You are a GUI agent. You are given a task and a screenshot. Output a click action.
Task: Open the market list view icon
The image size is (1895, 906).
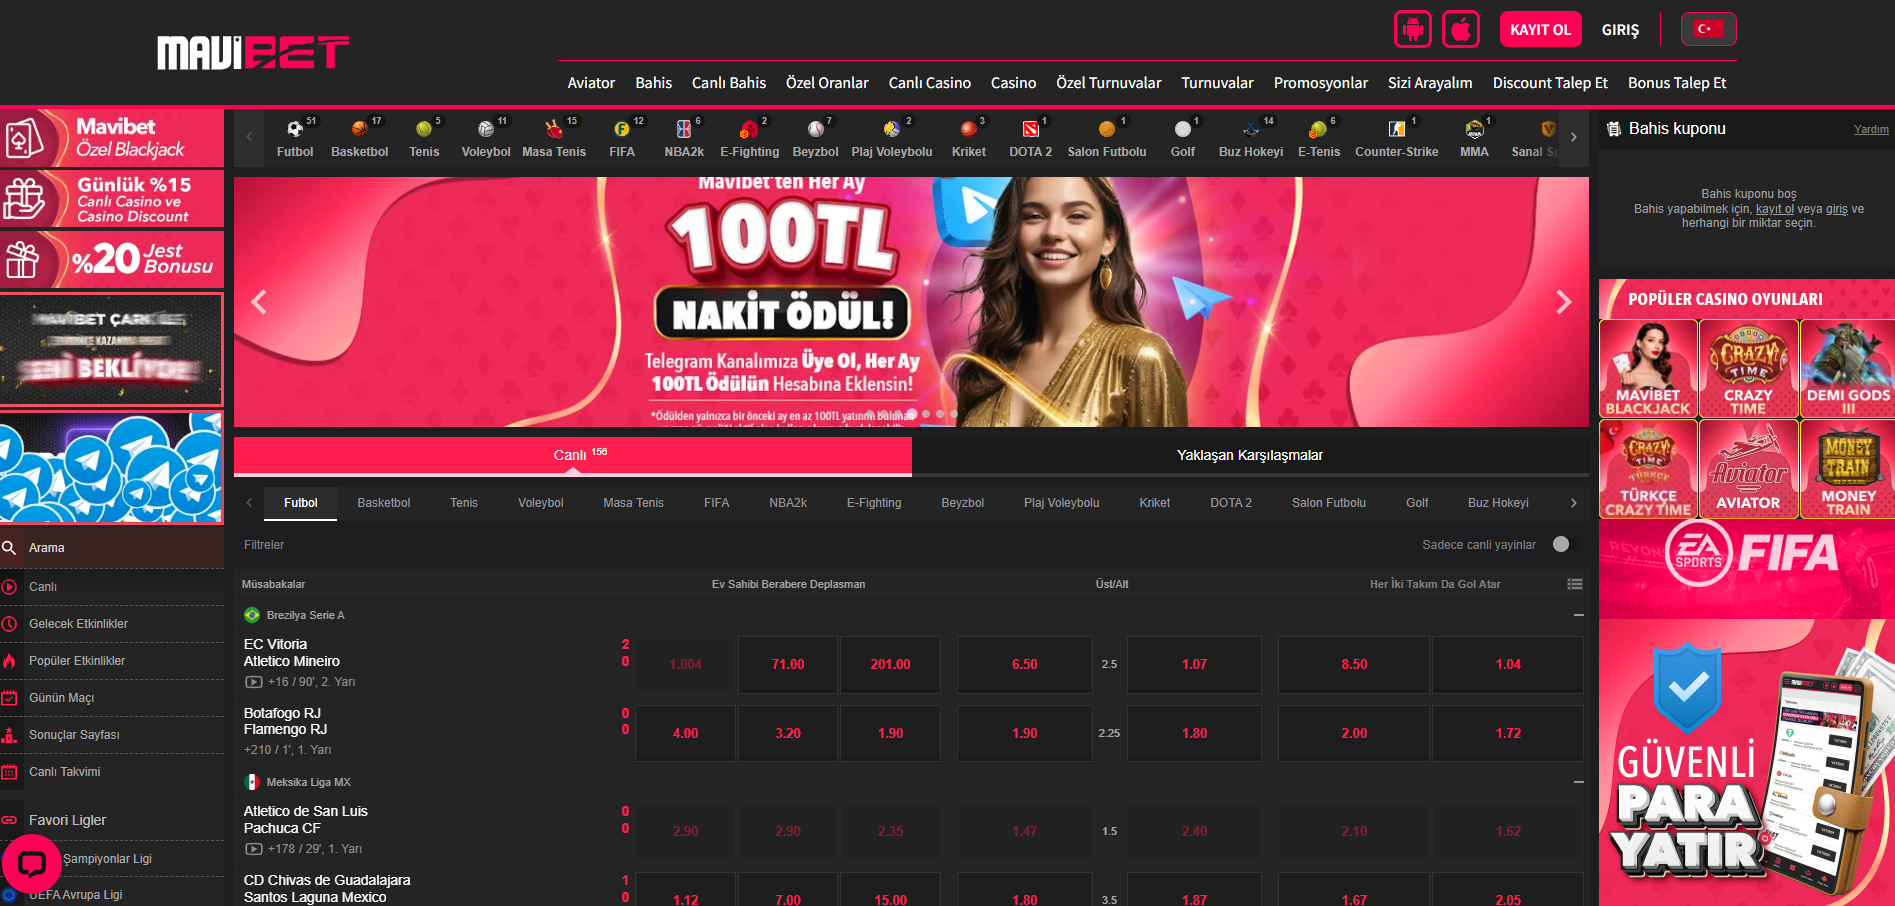pos(1575,584)
